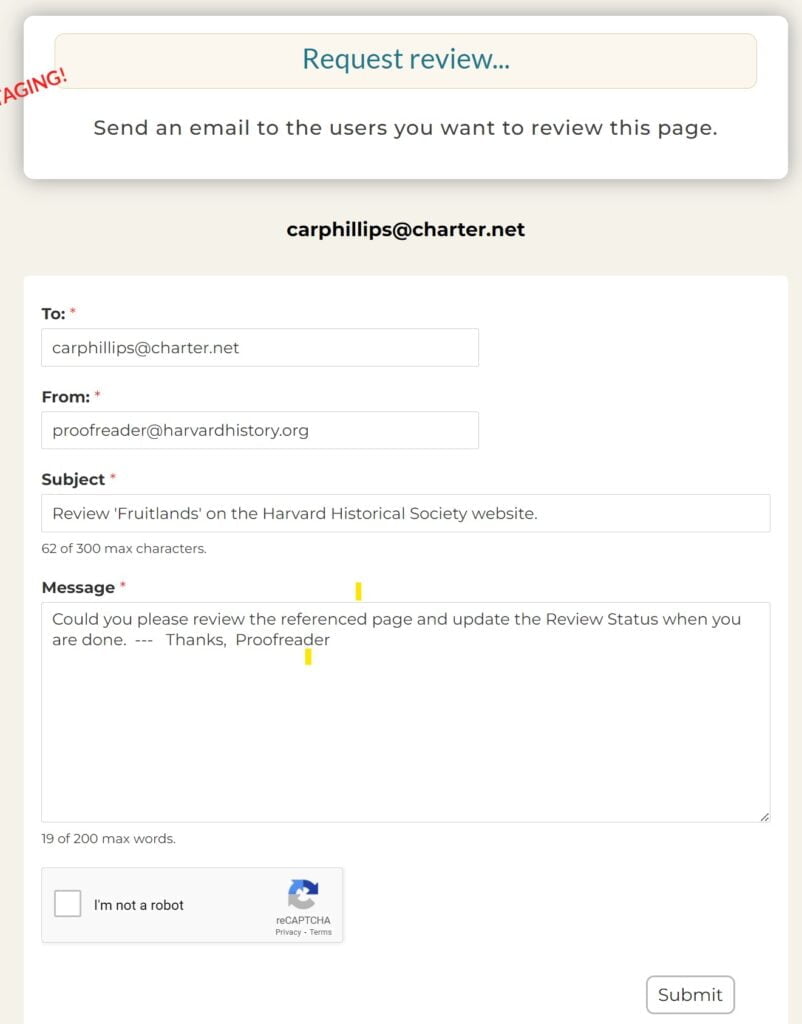Click the "Subject" field label
This screenshot has height=1024, width=802.
point(73,480)
